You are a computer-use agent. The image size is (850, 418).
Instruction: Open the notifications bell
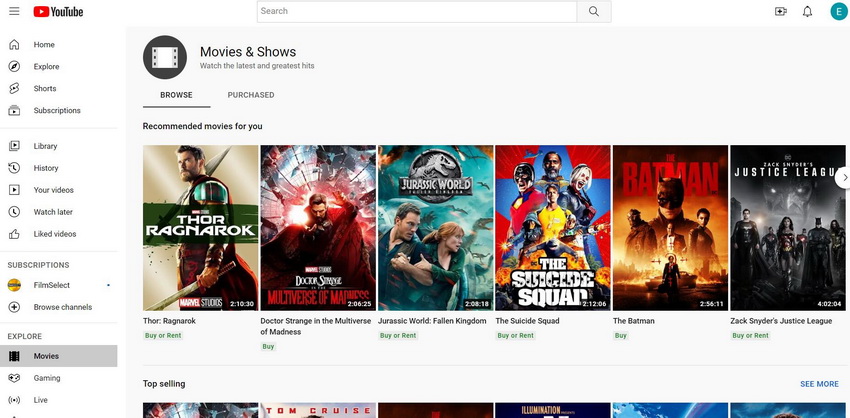tap(807, 11)
